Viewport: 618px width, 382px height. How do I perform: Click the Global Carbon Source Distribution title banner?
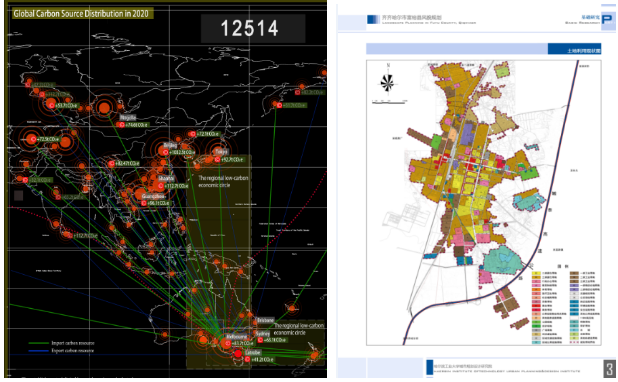pyautogui.click(x=81, y=14)
